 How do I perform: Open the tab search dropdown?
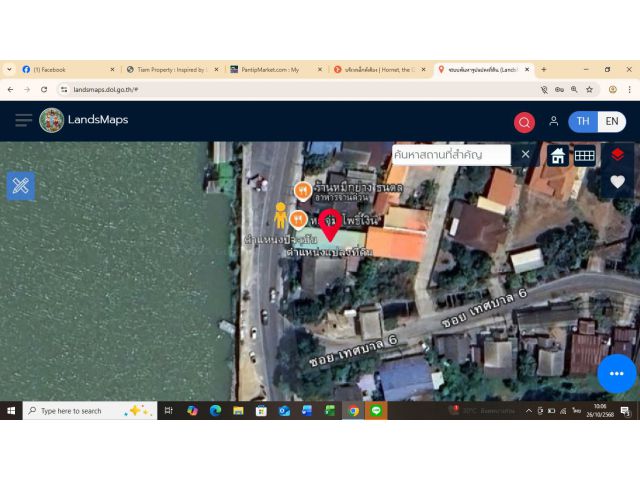[x=9, y=69]
